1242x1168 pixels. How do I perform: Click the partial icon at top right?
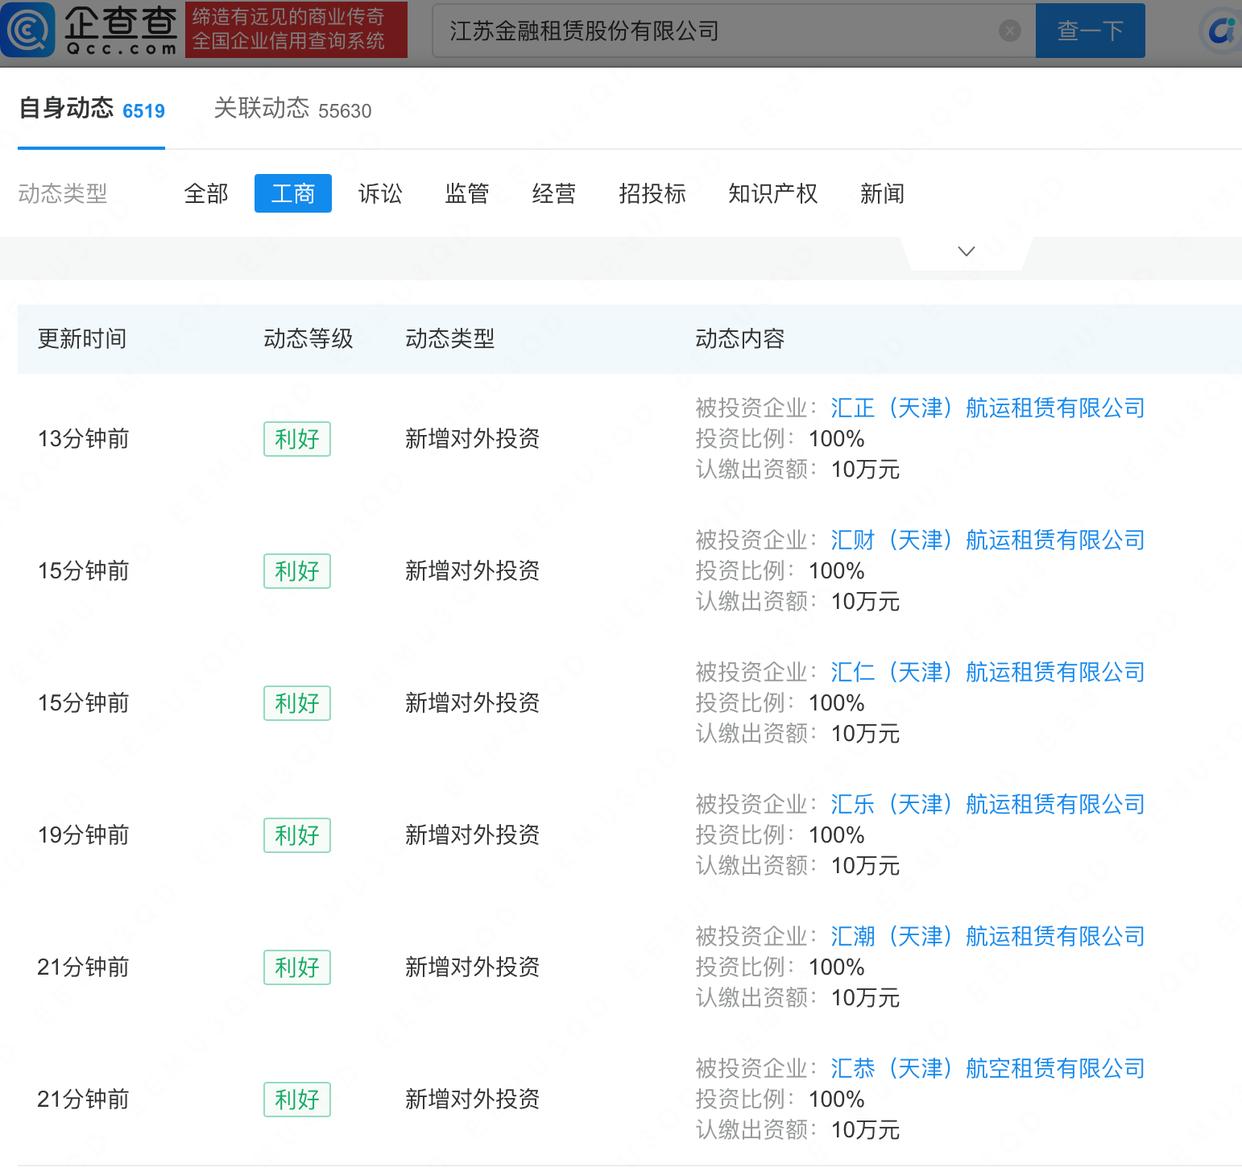click(x=1222, y=31)
